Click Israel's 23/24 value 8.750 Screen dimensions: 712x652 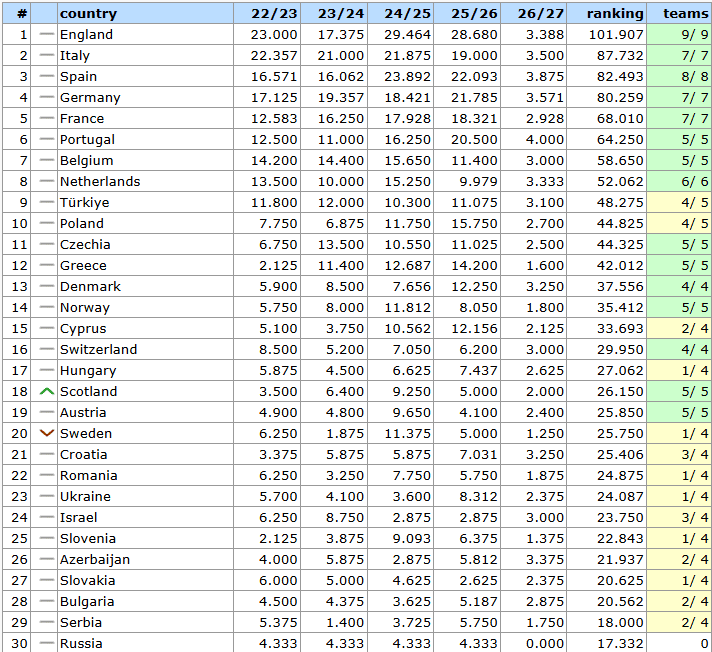tap(345, 518)
